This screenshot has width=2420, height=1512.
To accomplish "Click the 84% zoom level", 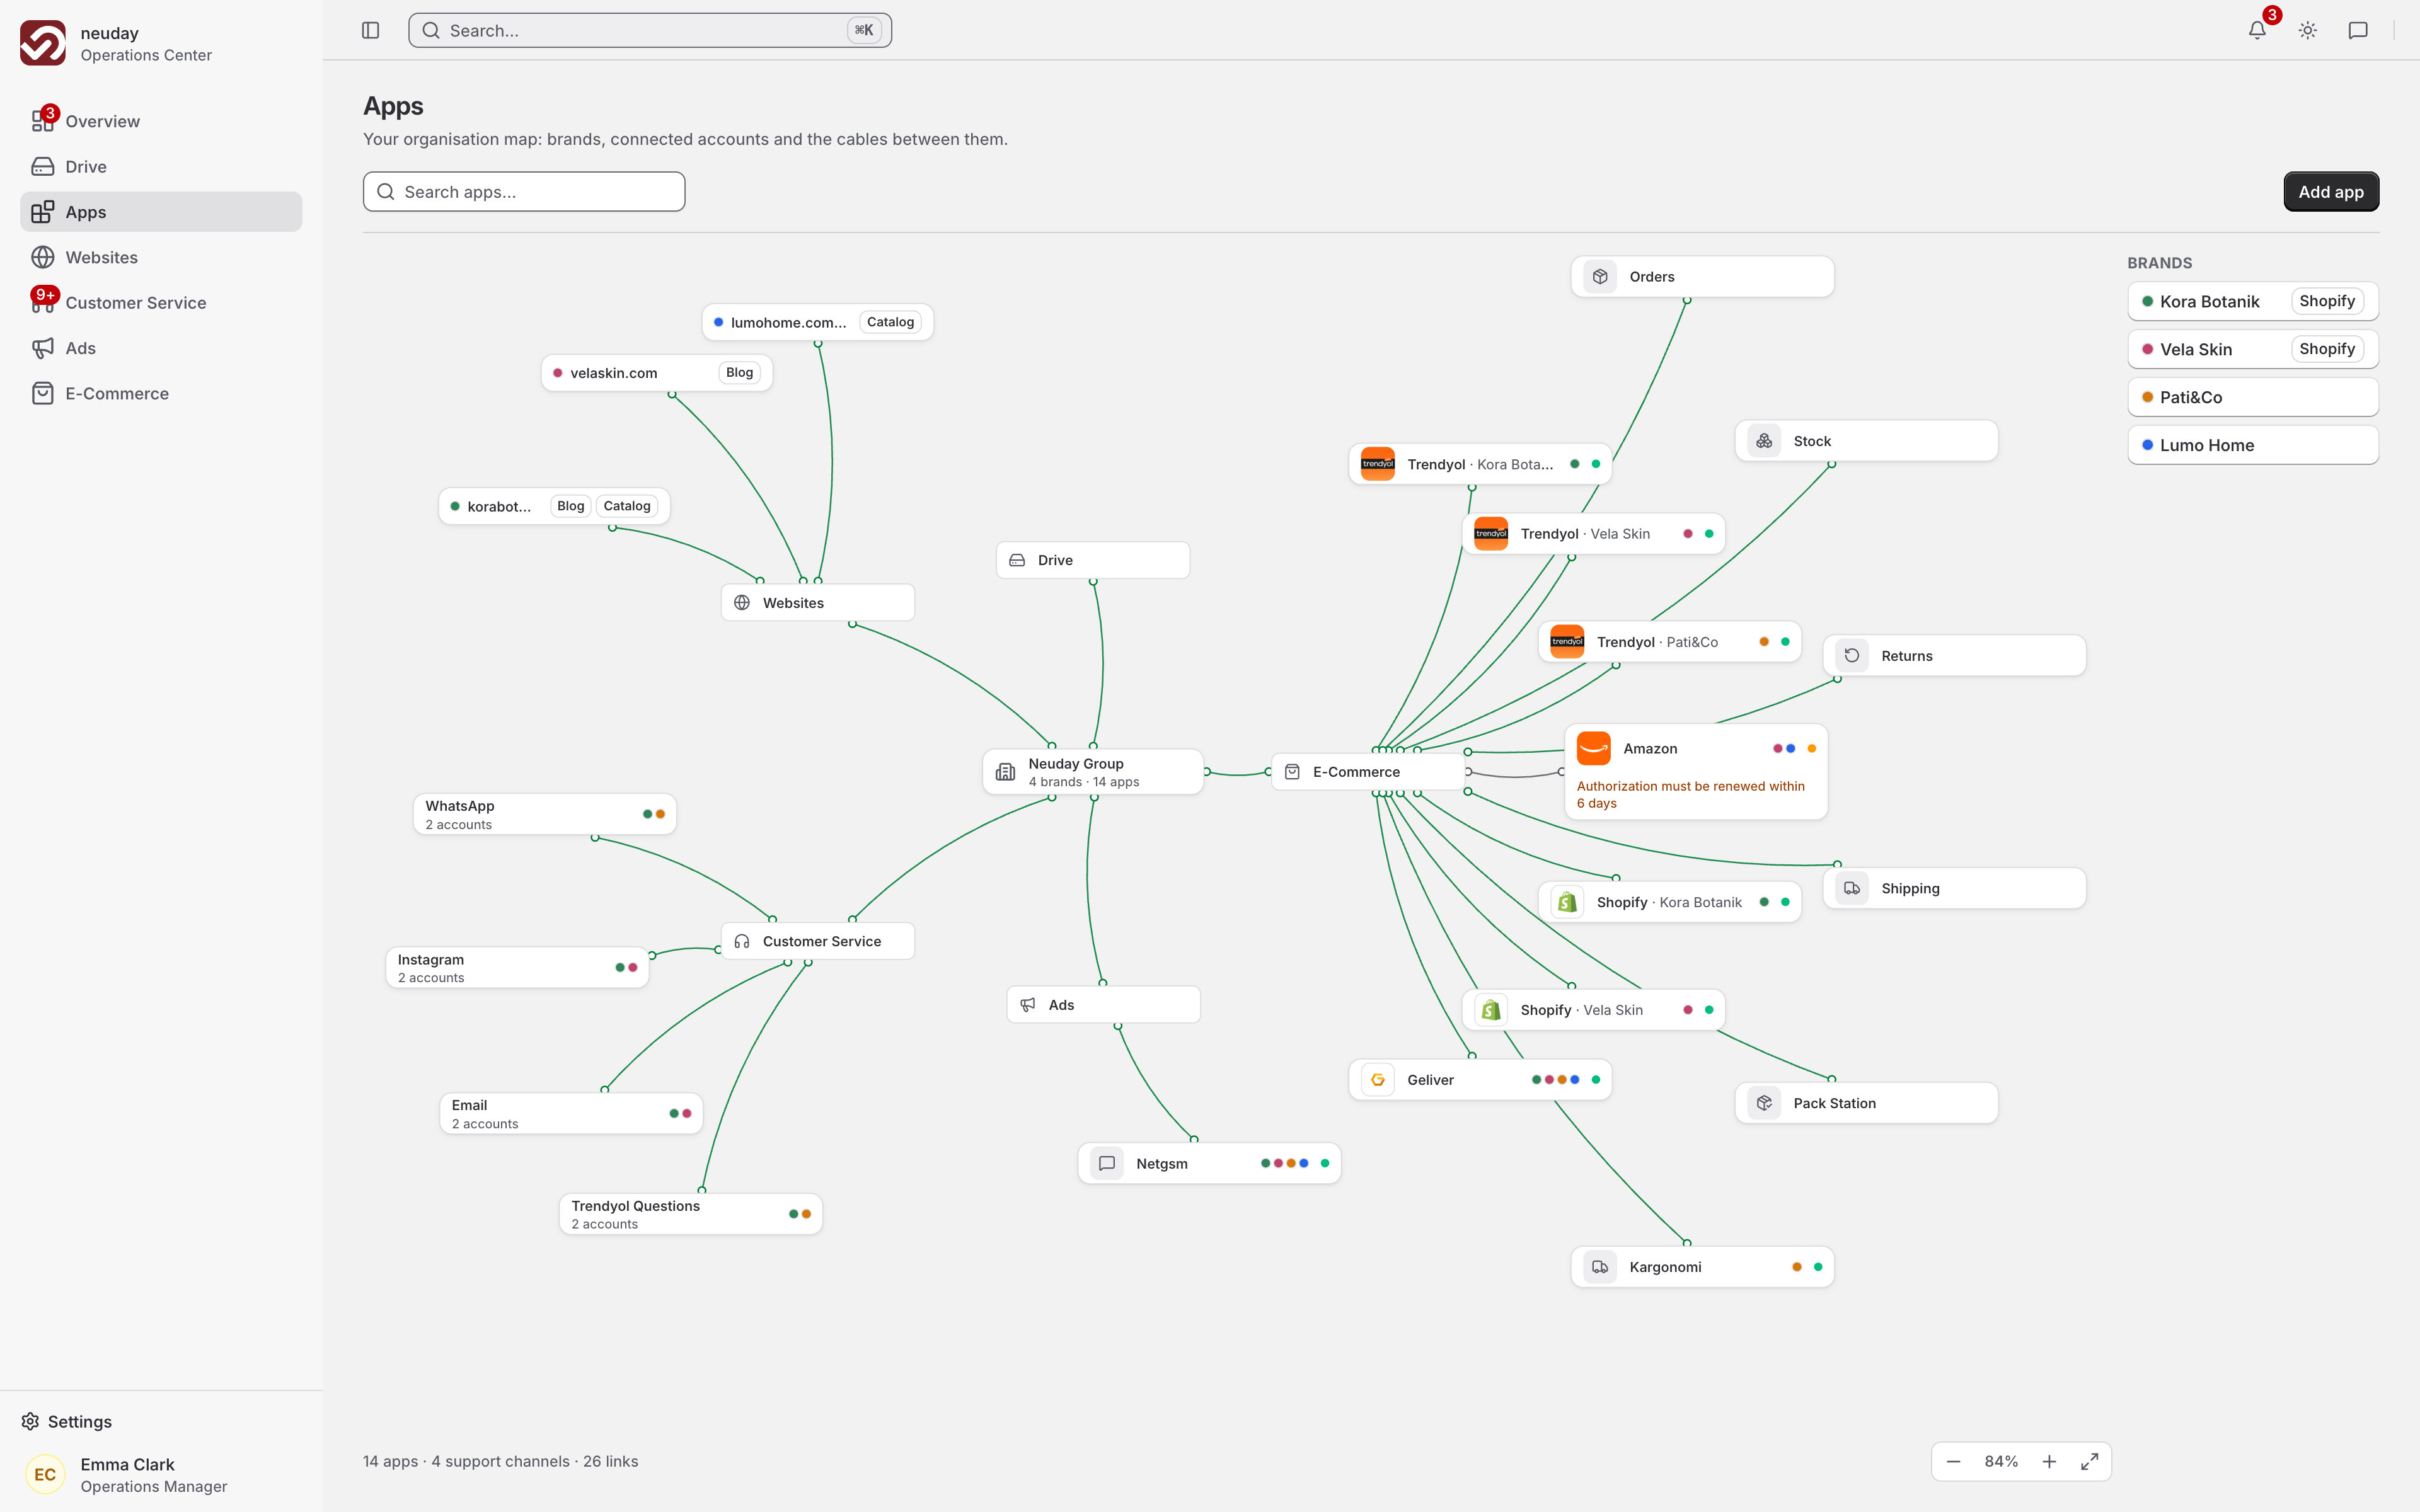I will tap(2001, 1461).
